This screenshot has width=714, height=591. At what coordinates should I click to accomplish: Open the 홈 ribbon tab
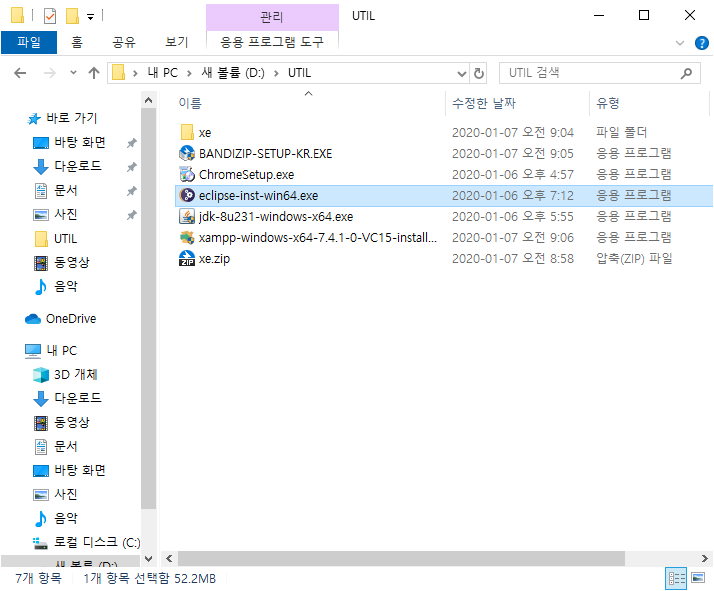click(76, 42)
